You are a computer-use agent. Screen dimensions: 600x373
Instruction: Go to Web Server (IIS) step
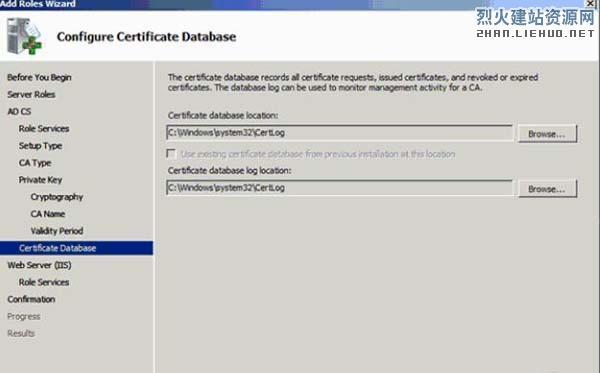pyautogui.click(x=39, y=265)
